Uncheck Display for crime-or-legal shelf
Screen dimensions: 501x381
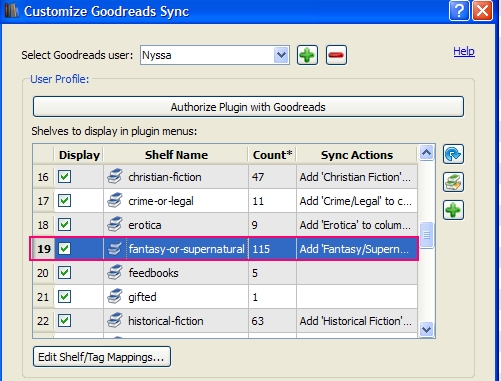coord(64,201)
